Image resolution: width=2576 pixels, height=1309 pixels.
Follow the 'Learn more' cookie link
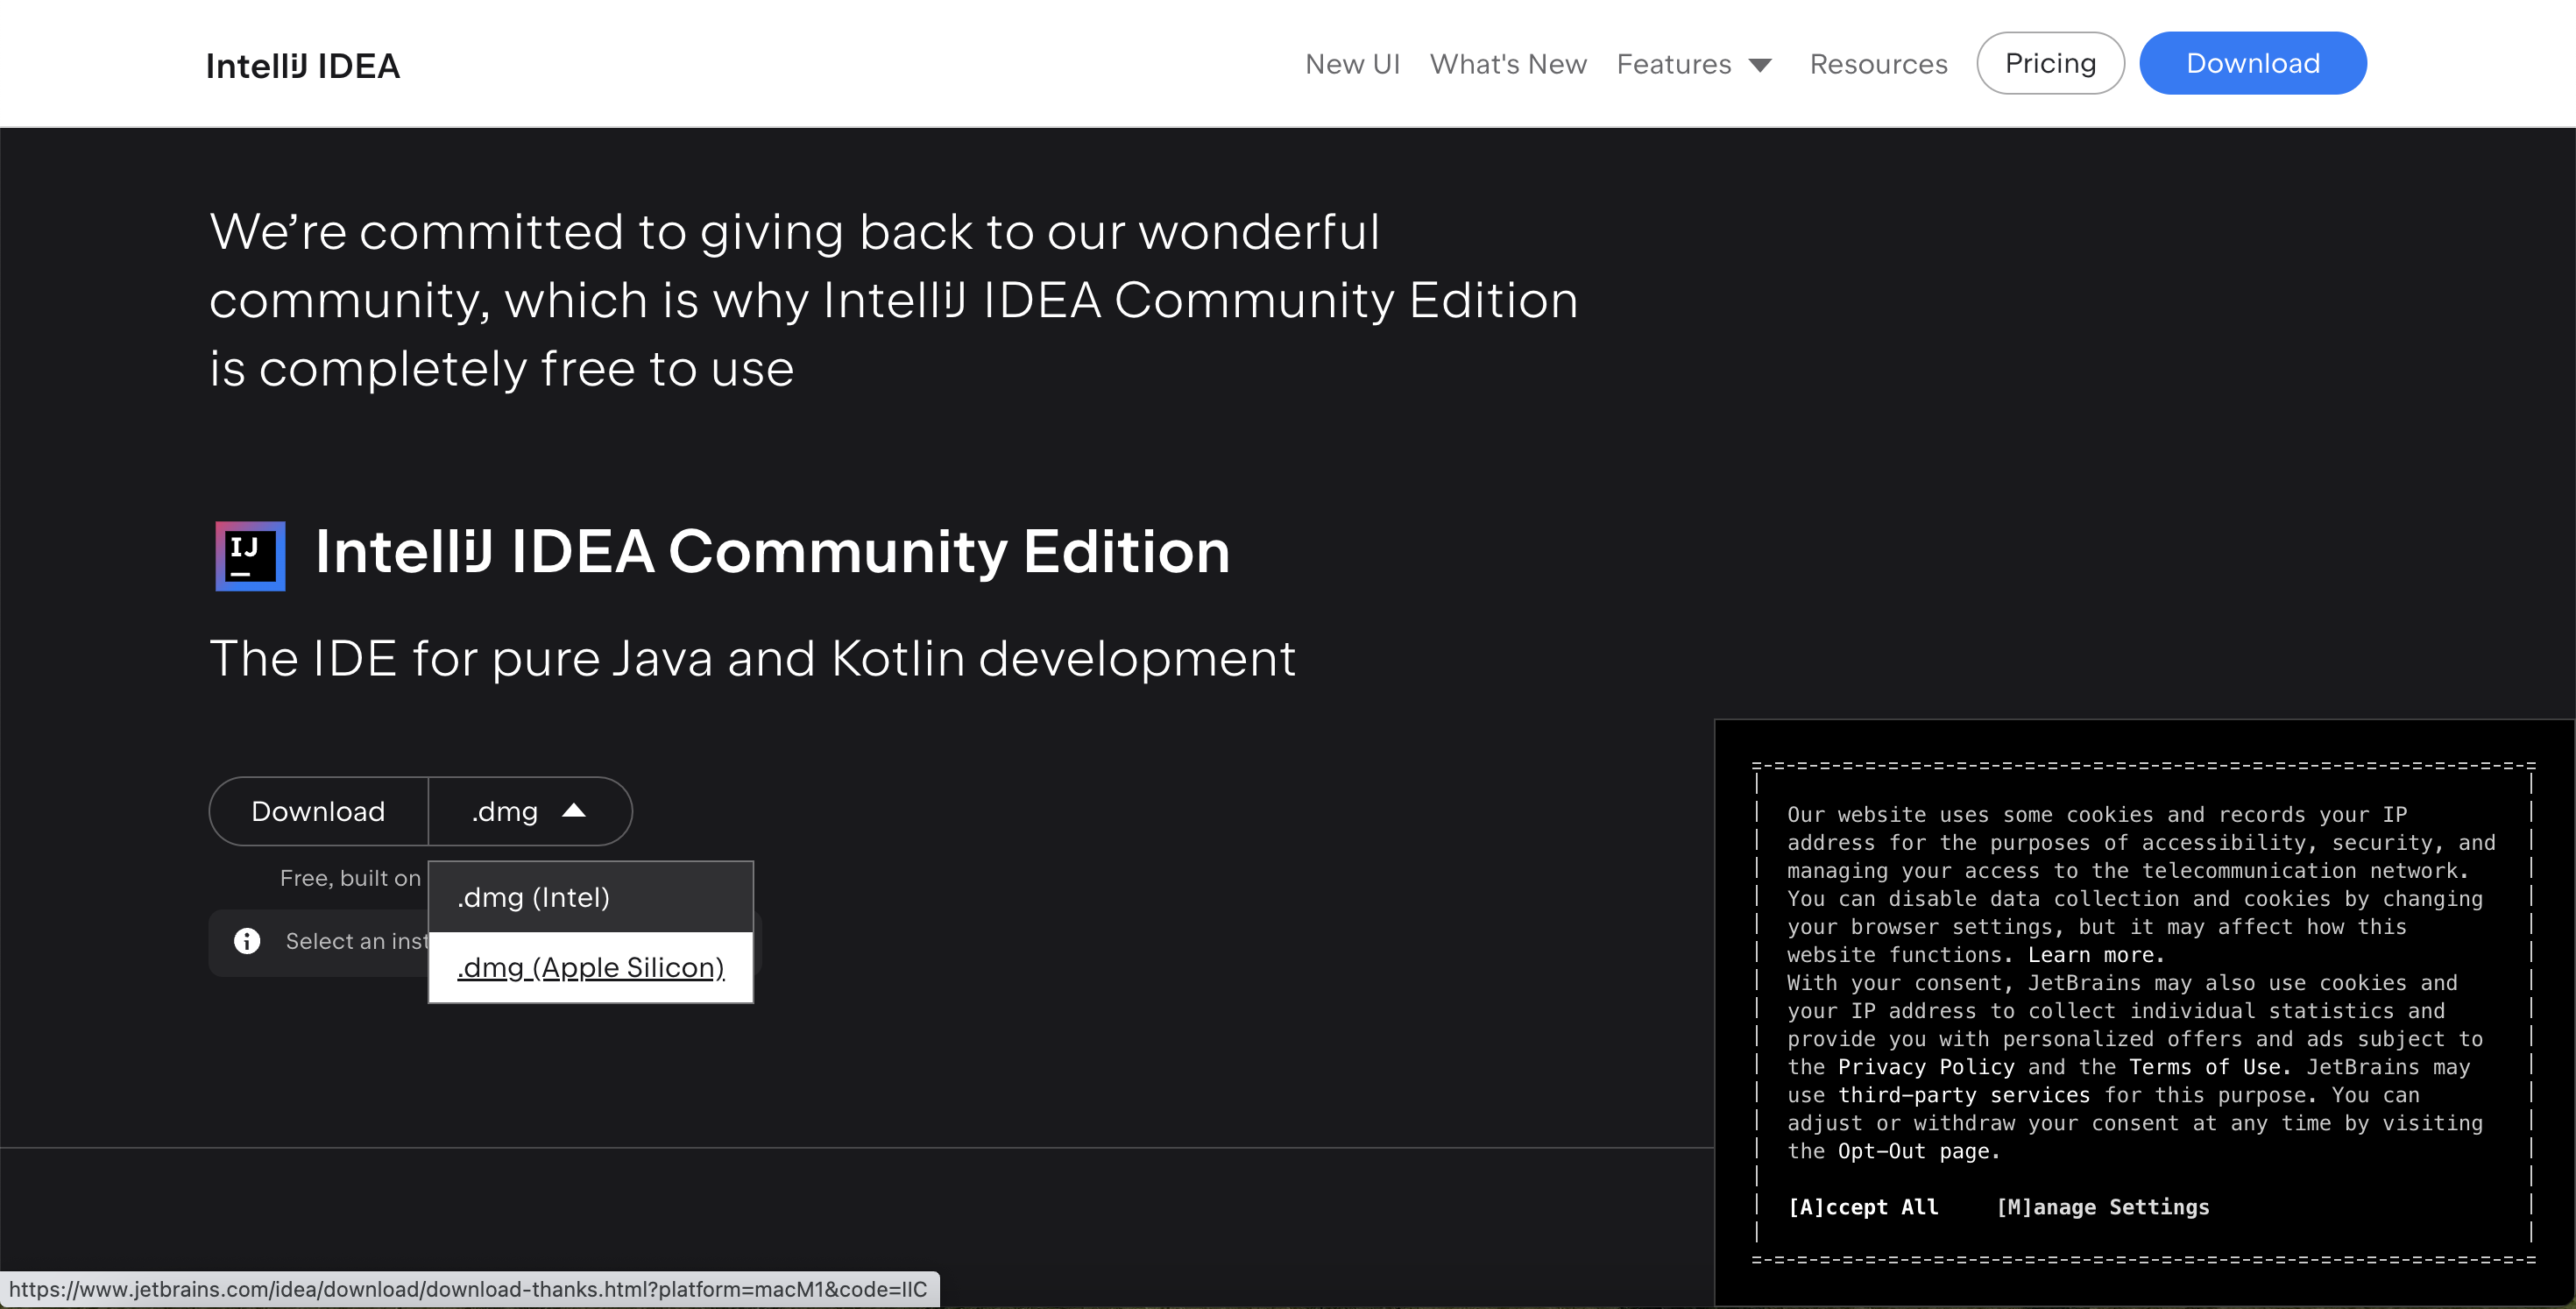tap(2094, 955)
